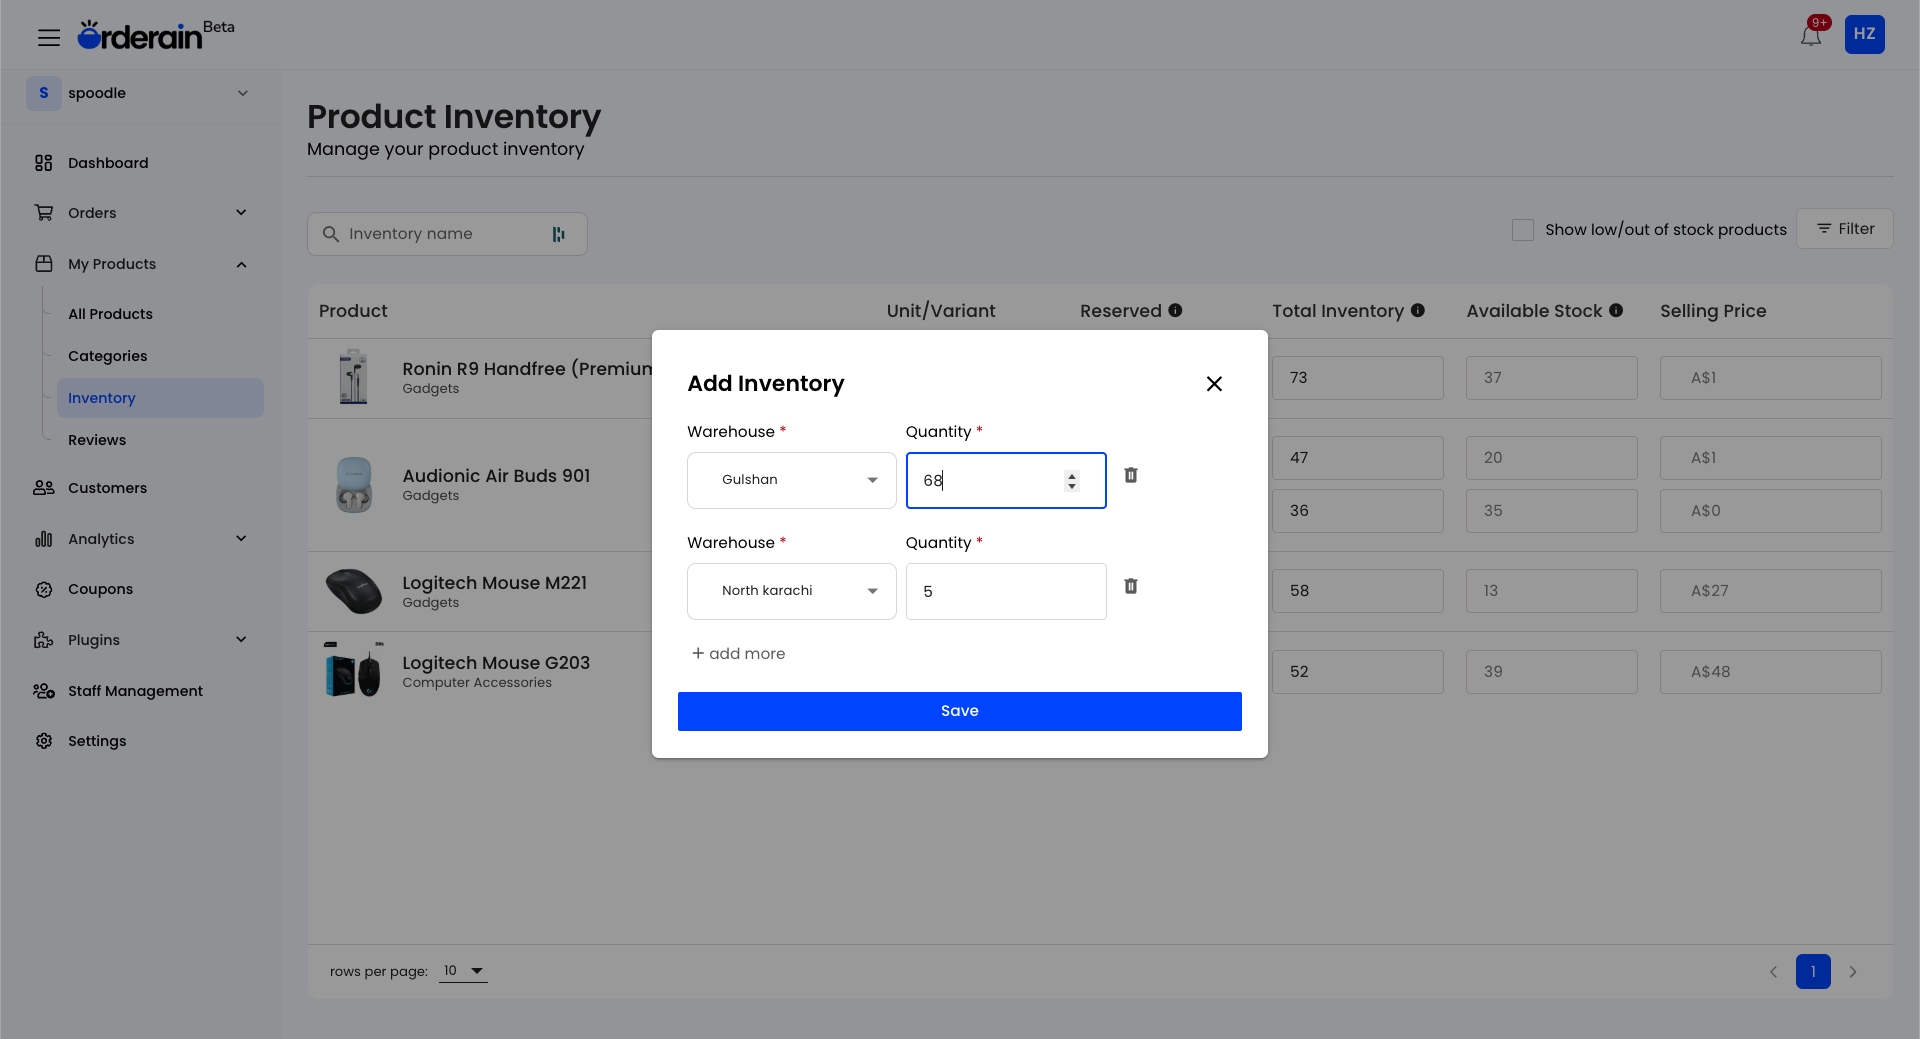
Task: Delete the Gulshan warehouse row via trash icon
Action: (1131, 475)
